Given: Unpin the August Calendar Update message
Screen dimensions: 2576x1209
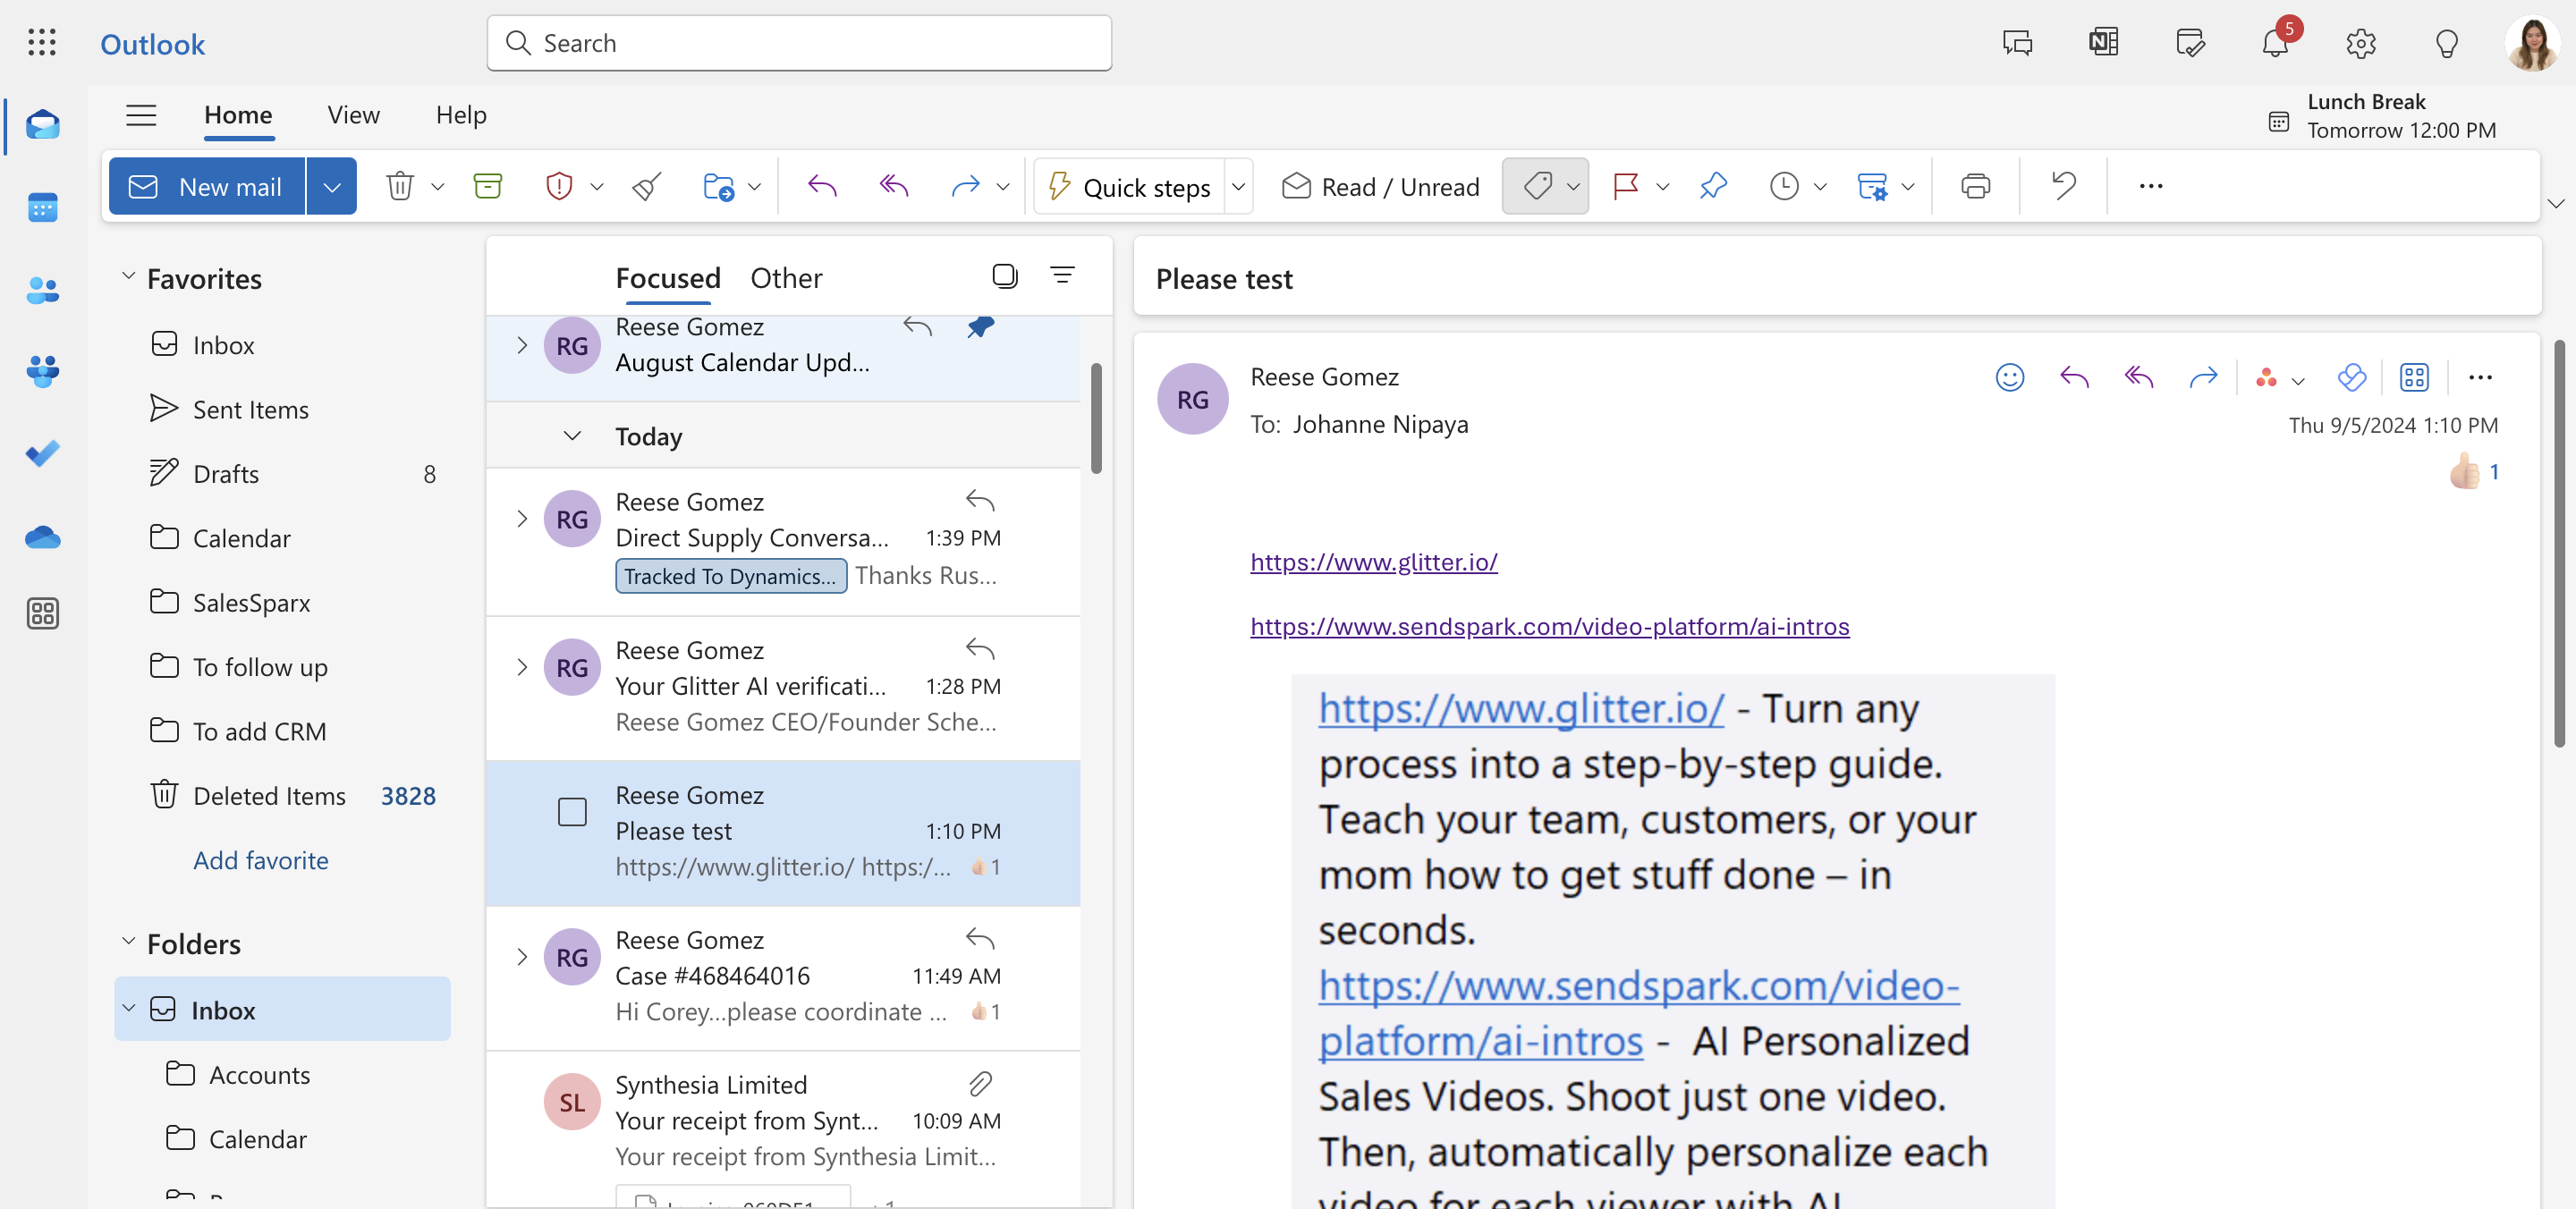Looking at the screenshot, I should tap(980, 327).
